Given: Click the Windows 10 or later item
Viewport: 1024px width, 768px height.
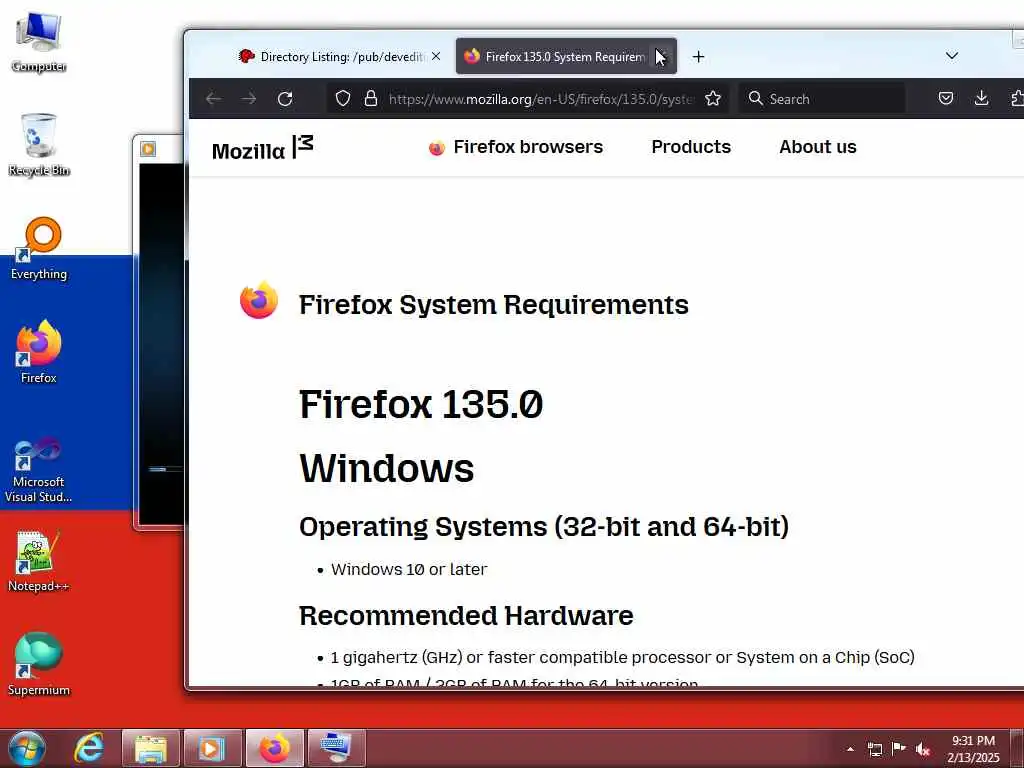Looking at the screenshot, I should [409, 569].
